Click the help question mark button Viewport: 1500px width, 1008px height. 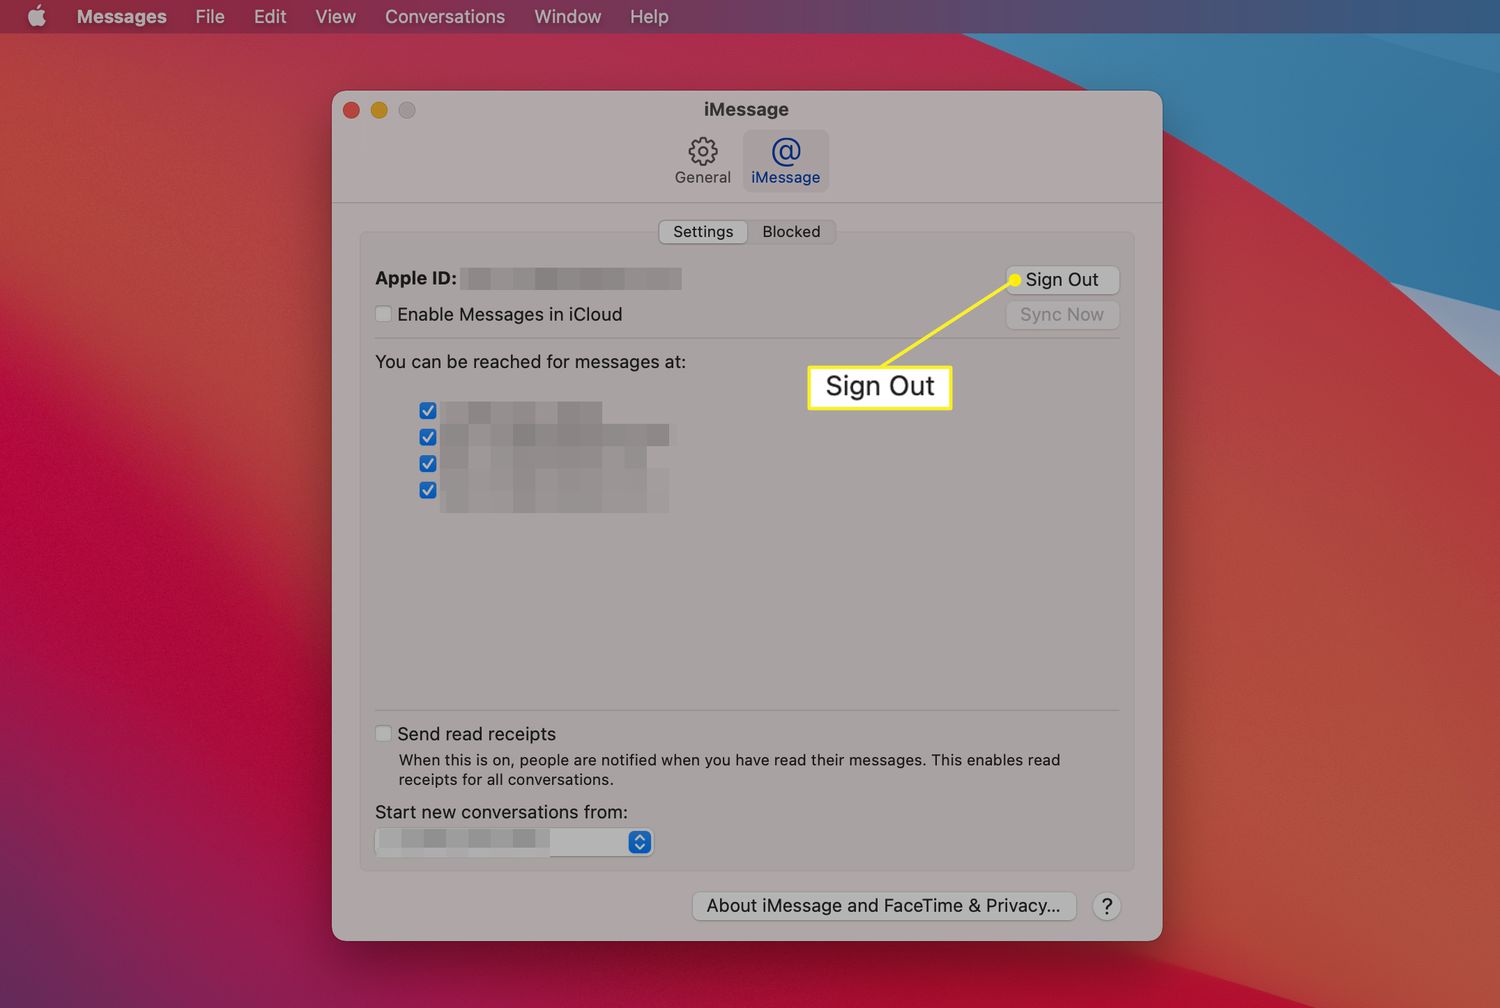point(1106,906)
